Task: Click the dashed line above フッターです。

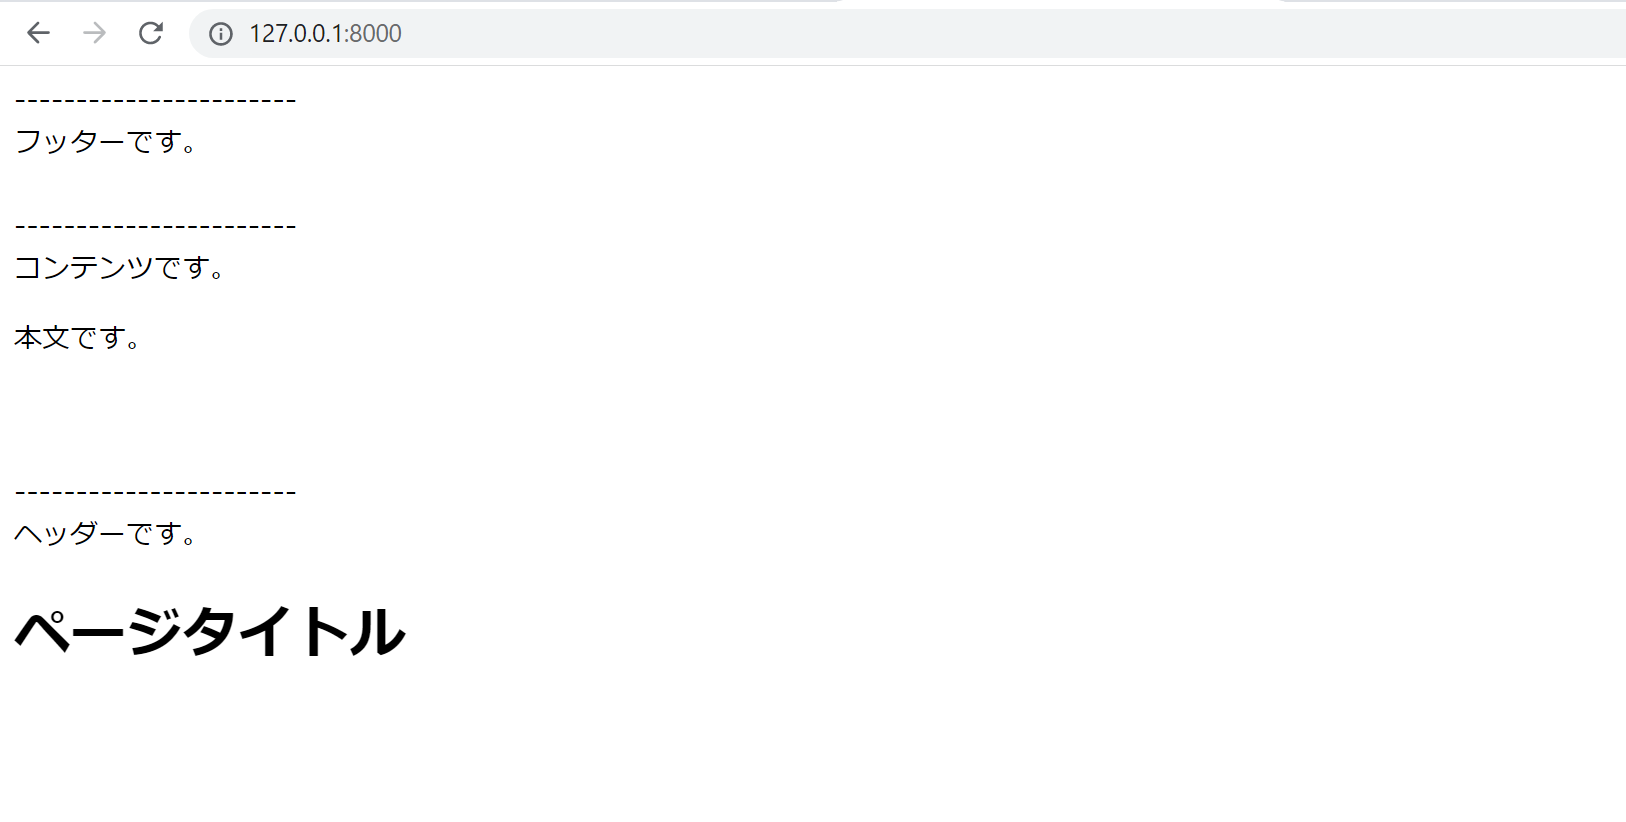Action: [155, 101]
